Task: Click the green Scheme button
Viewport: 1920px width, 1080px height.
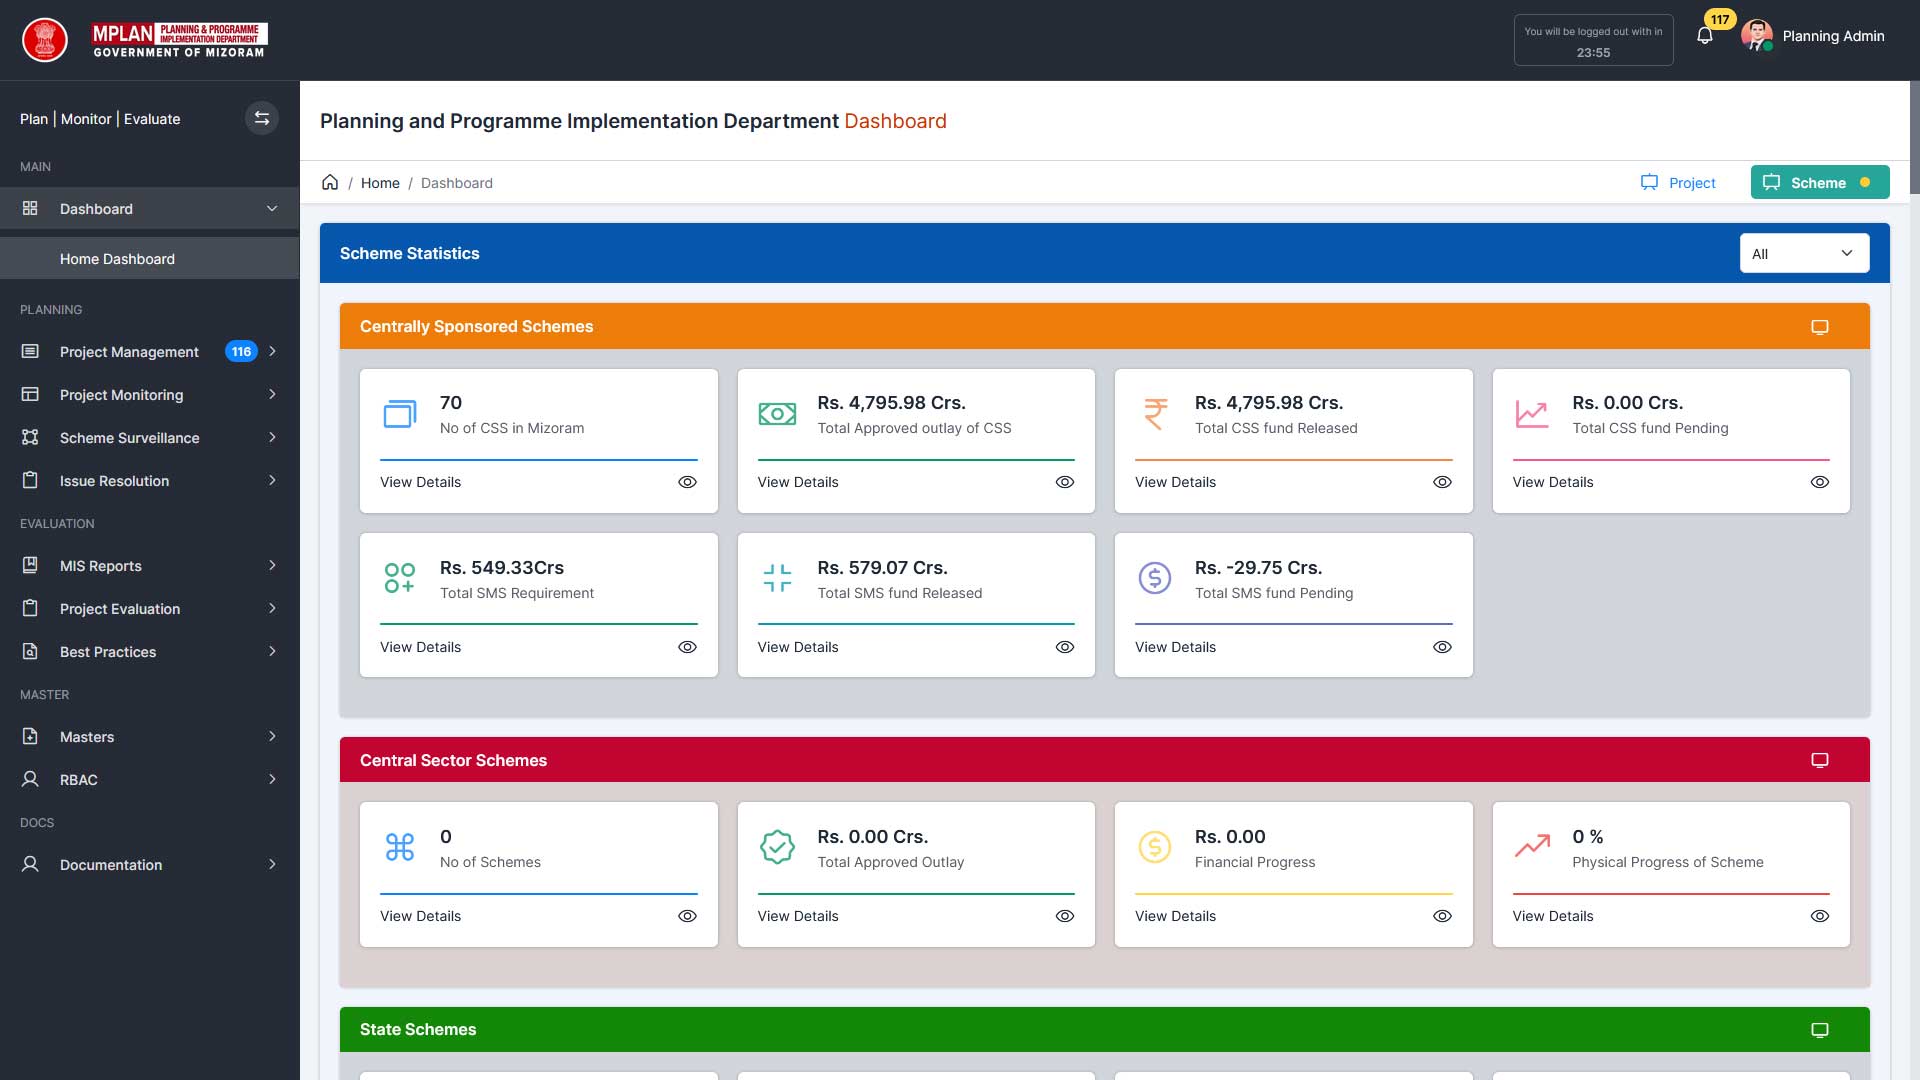Action: [x=1819, y=183]
